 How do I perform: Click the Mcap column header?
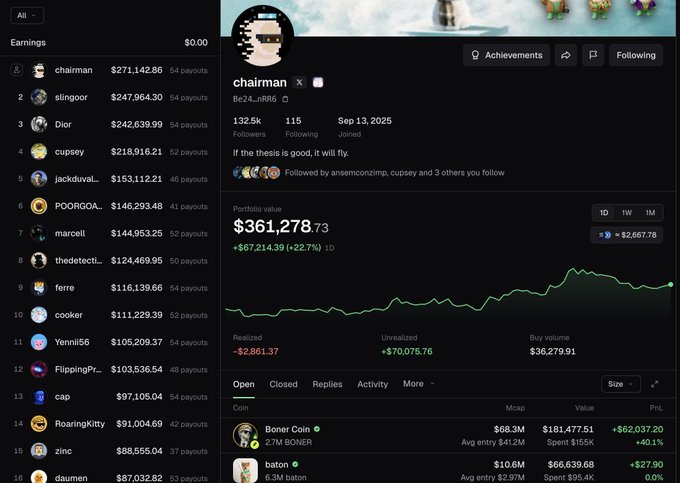point(515,408)
